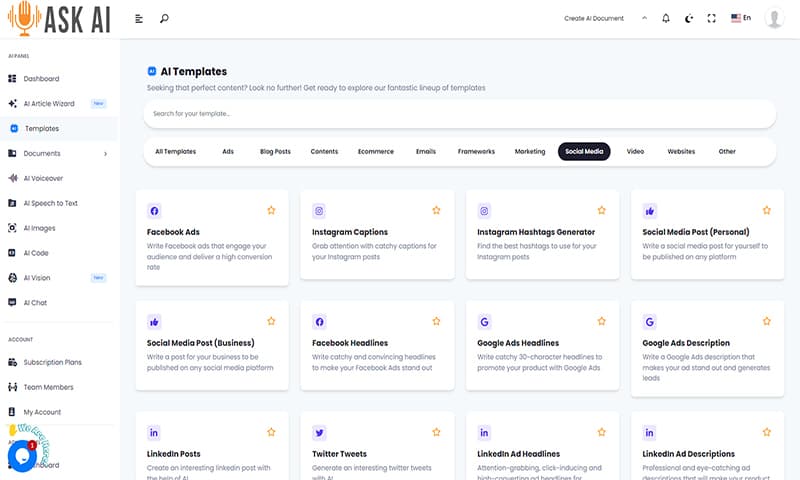This screenshot has height=480, width=800.
Task: Favorite the Twitter Tweets star
Action: [436, 432]
